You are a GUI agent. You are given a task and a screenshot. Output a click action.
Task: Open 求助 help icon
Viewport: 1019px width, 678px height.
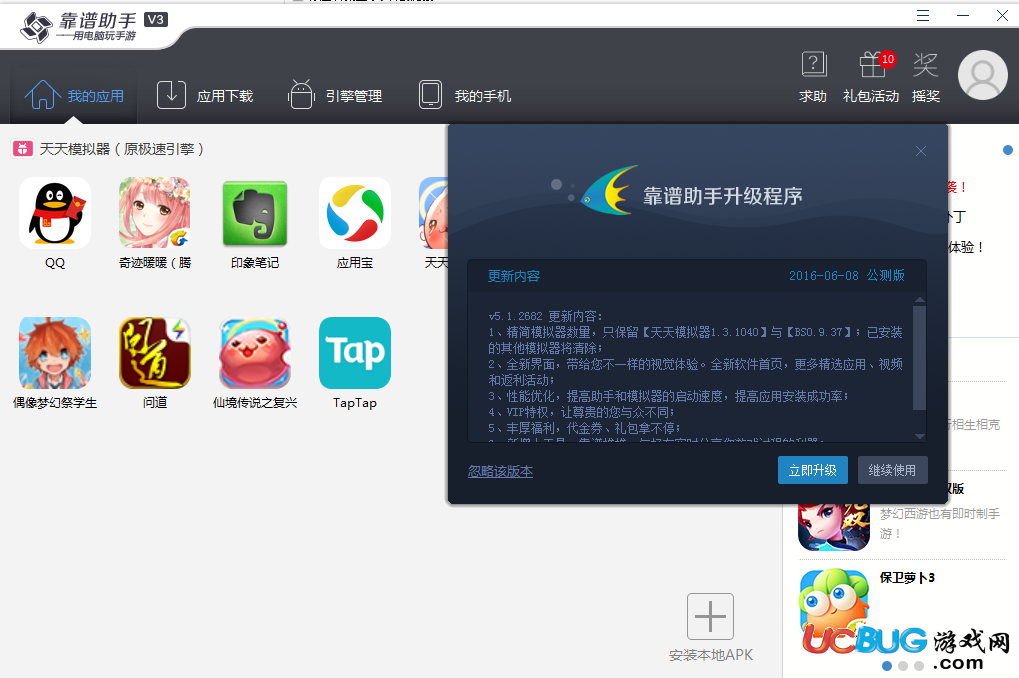click(814, 64)
